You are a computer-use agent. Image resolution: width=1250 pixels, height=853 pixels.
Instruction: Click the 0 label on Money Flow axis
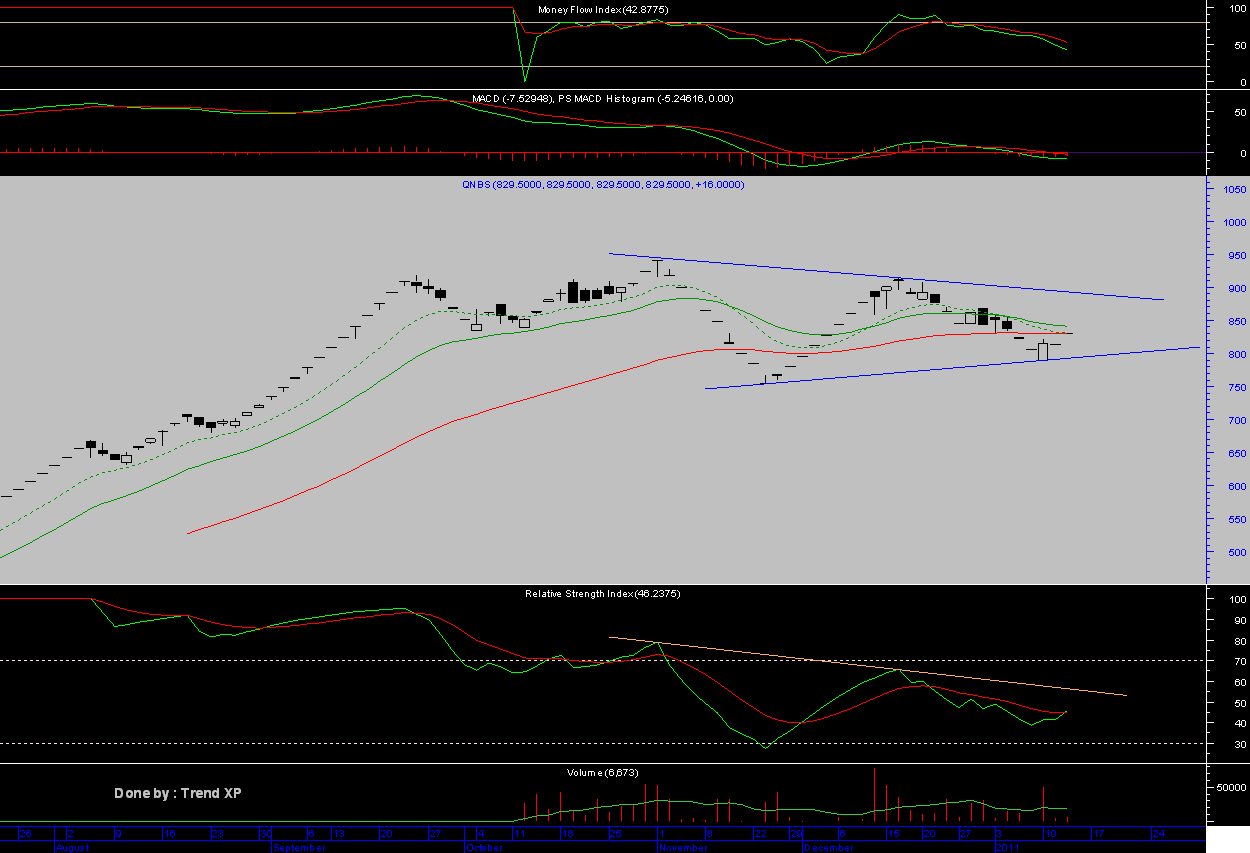1241,81
